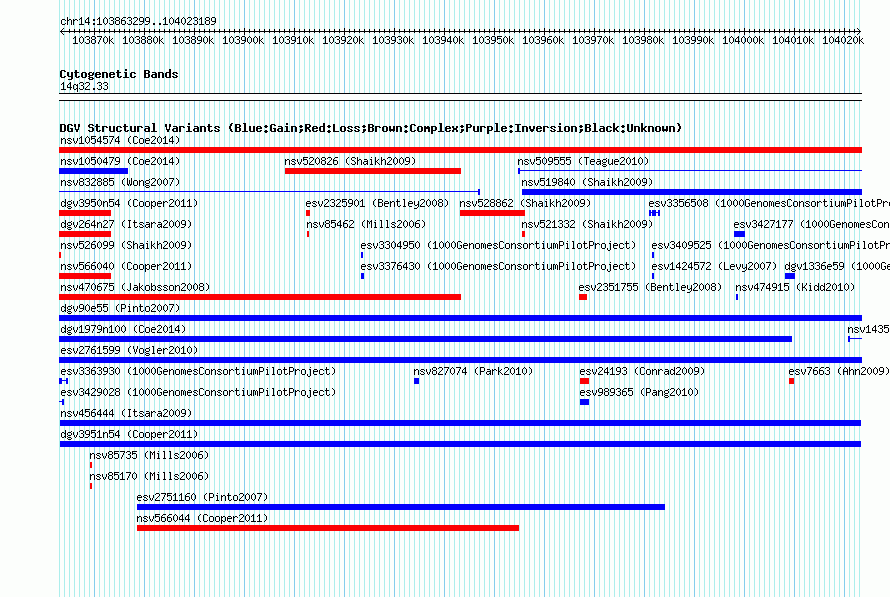The image size is (890, 597).
Task: Click the red nsv470675 loss bar
Action: coord(260,297)
